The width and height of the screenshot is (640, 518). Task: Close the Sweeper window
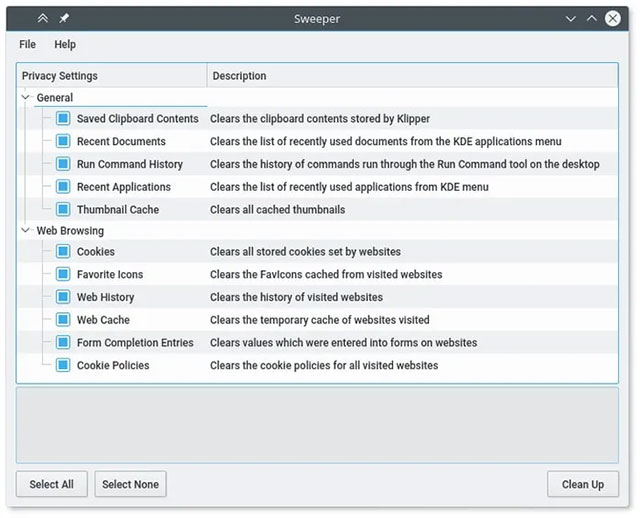click(613, 18)
